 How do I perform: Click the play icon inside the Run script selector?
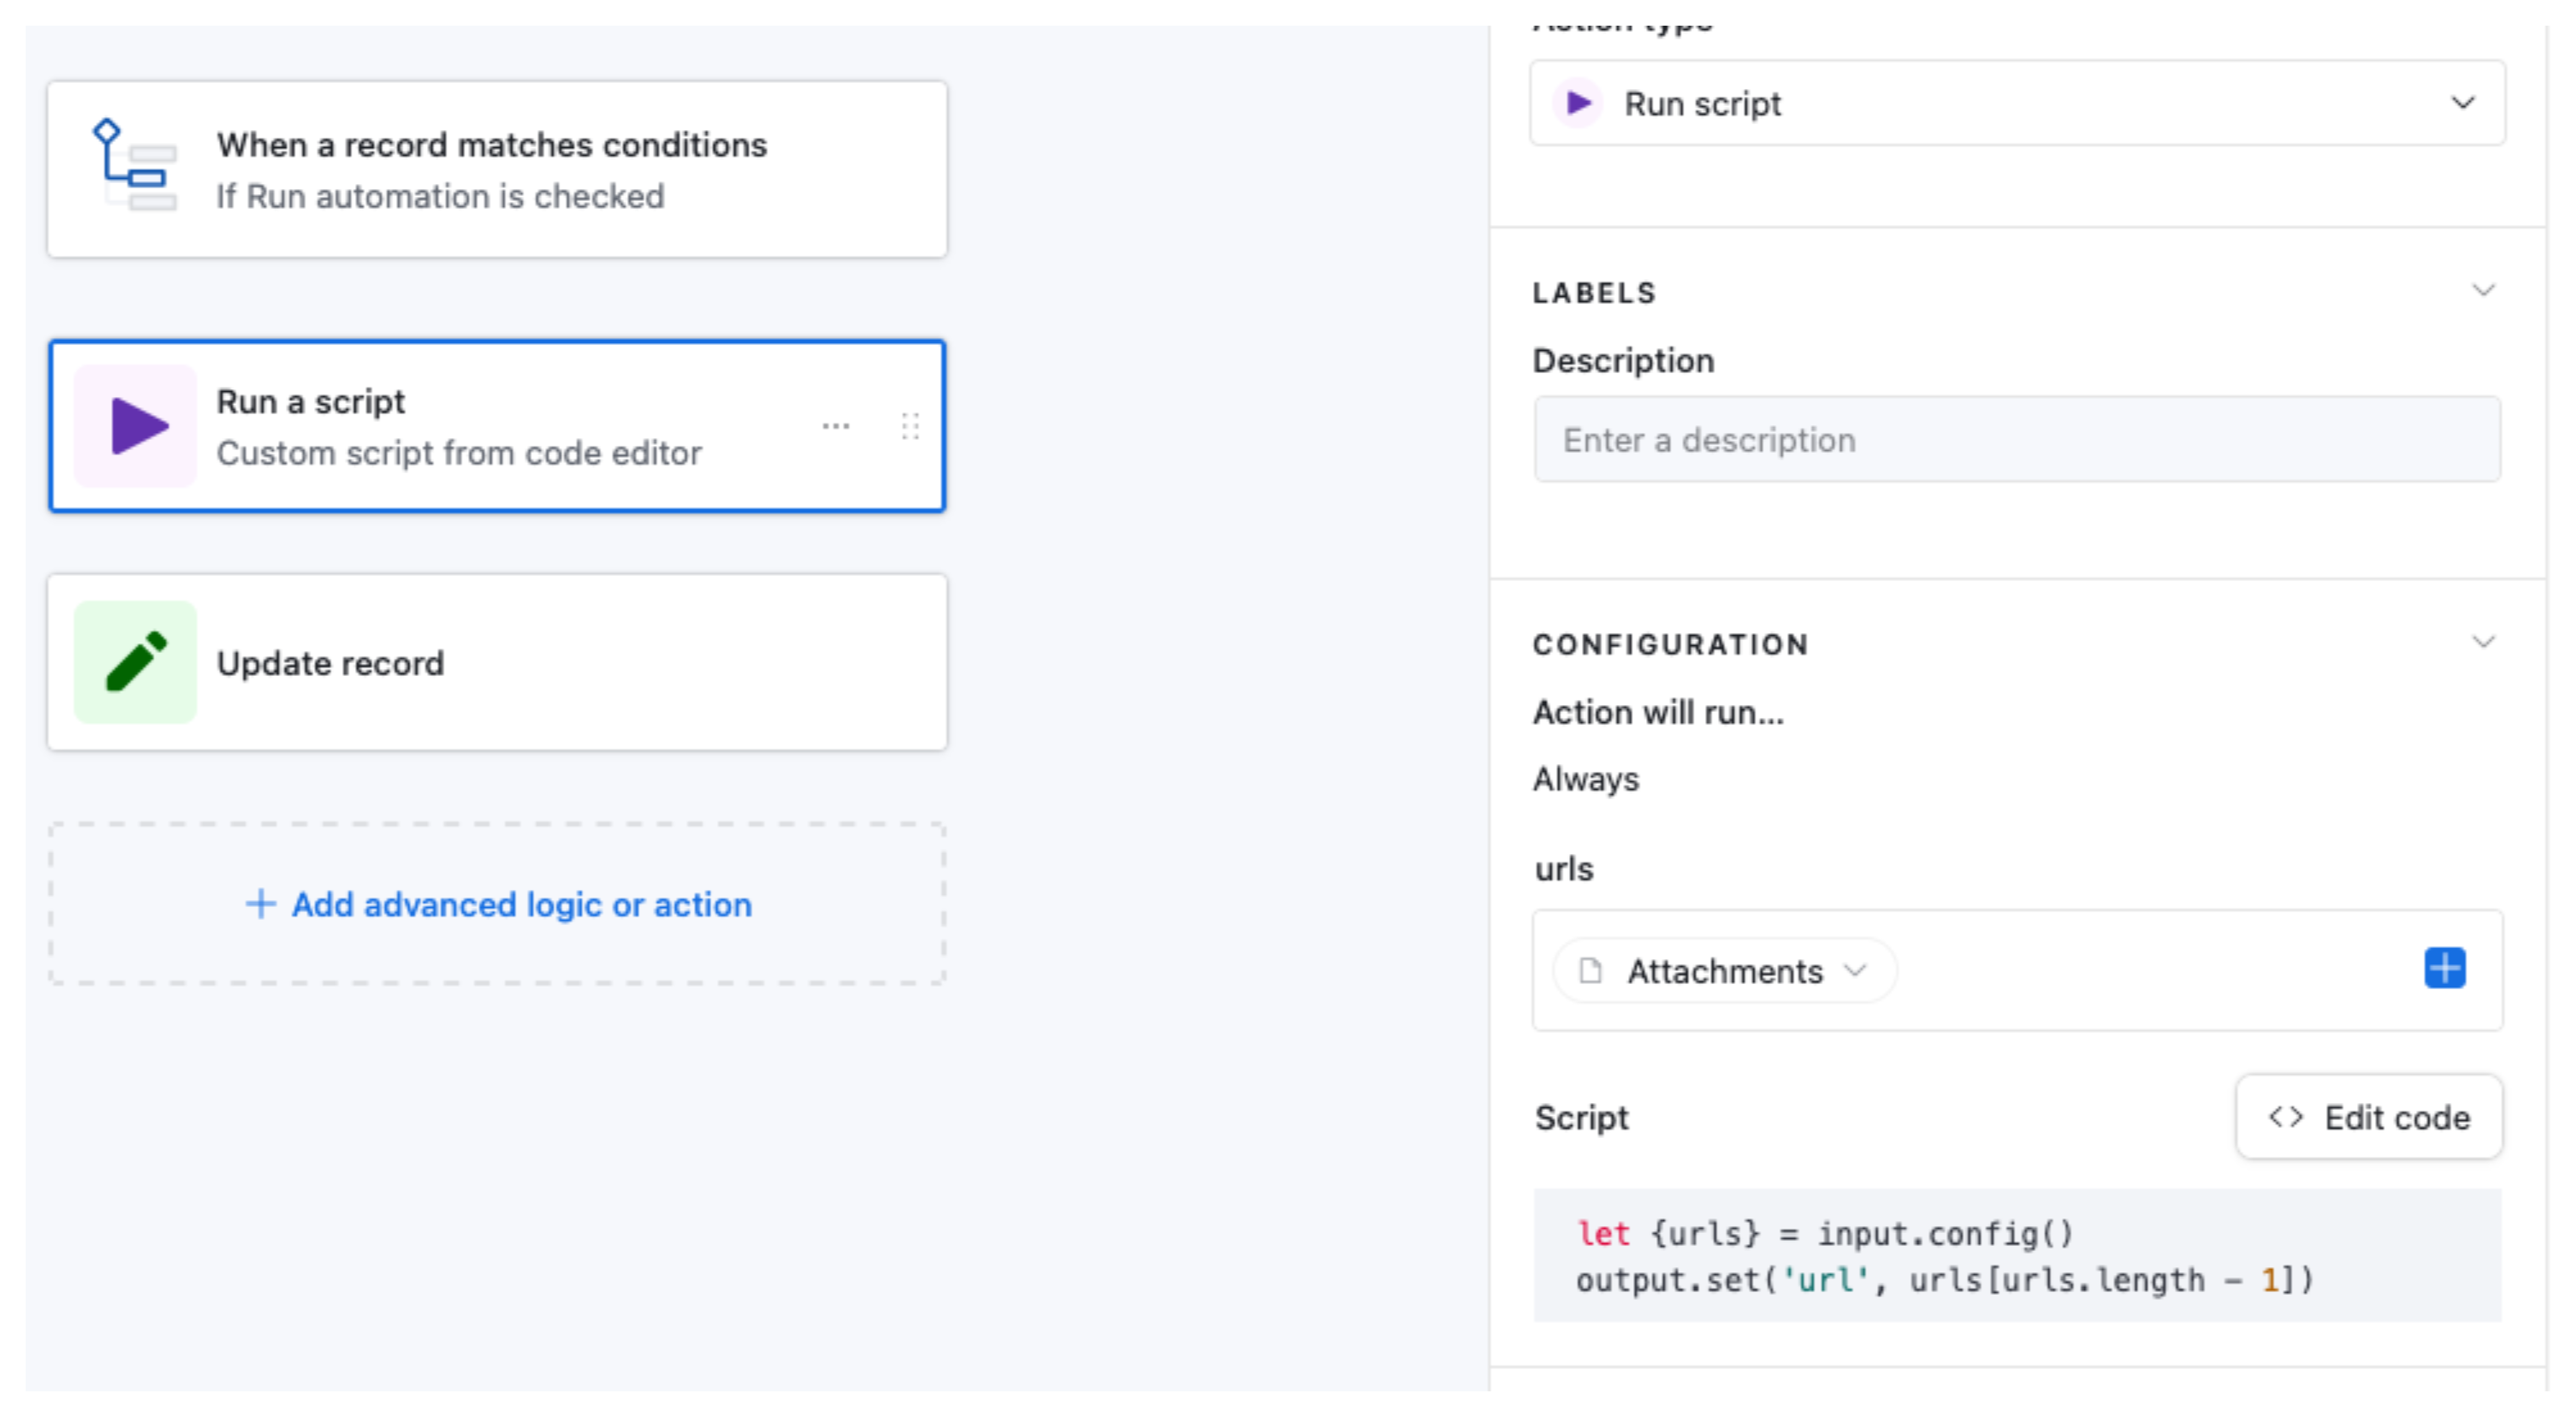tap(1578, 103)
